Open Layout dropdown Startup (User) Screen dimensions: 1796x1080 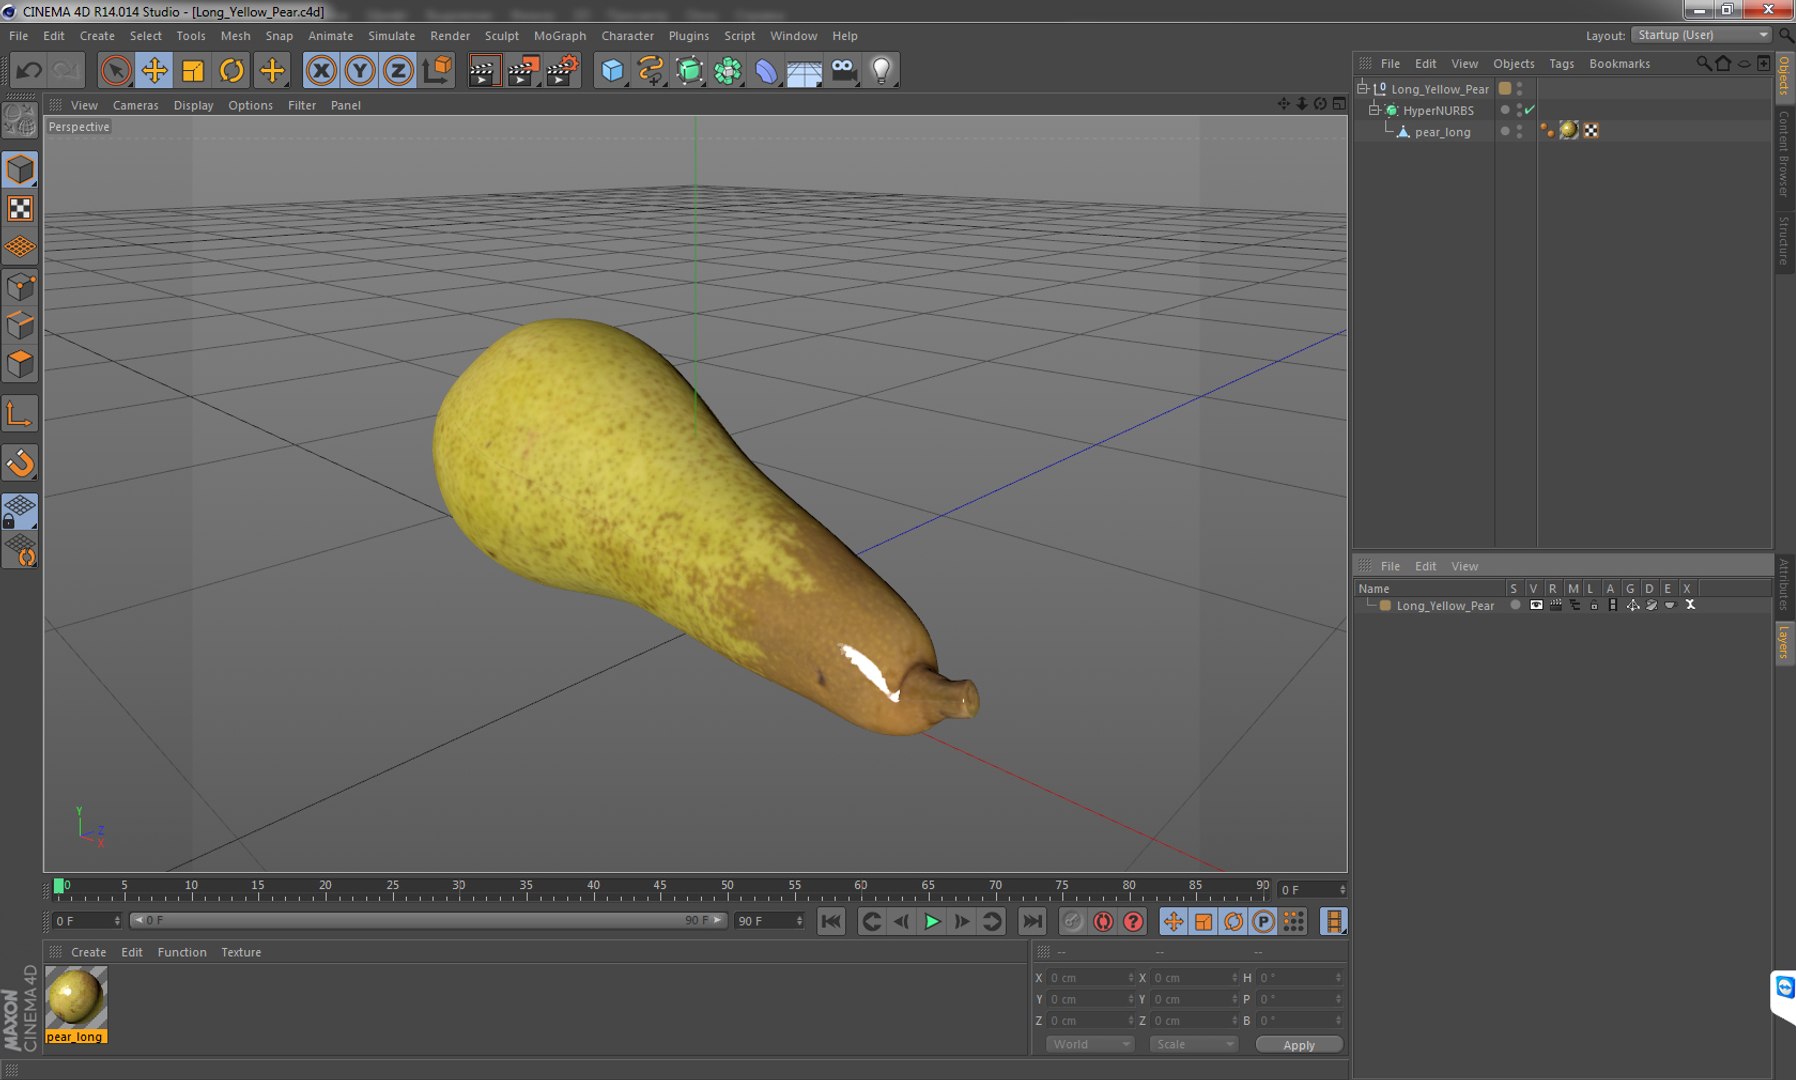pyautogui.click(x=1701, y=35)
